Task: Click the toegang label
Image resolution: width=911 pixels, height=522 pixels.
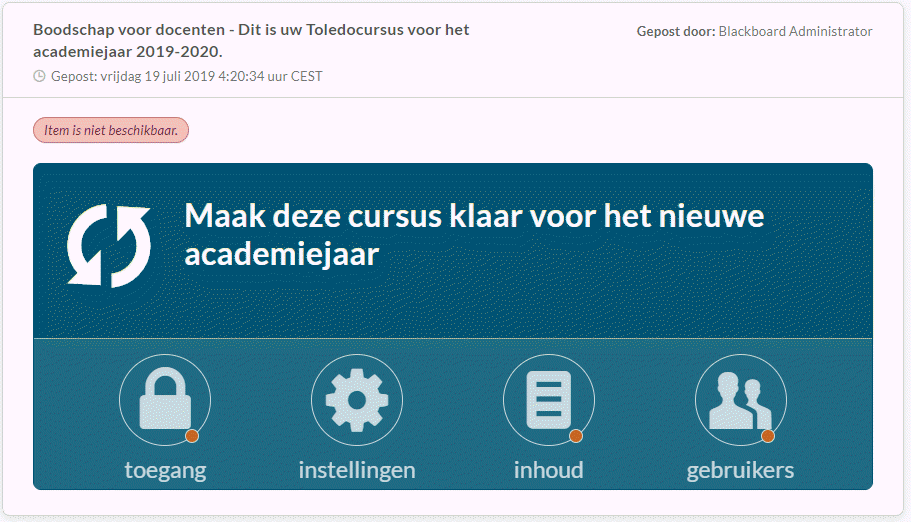Action: [165, 470]
